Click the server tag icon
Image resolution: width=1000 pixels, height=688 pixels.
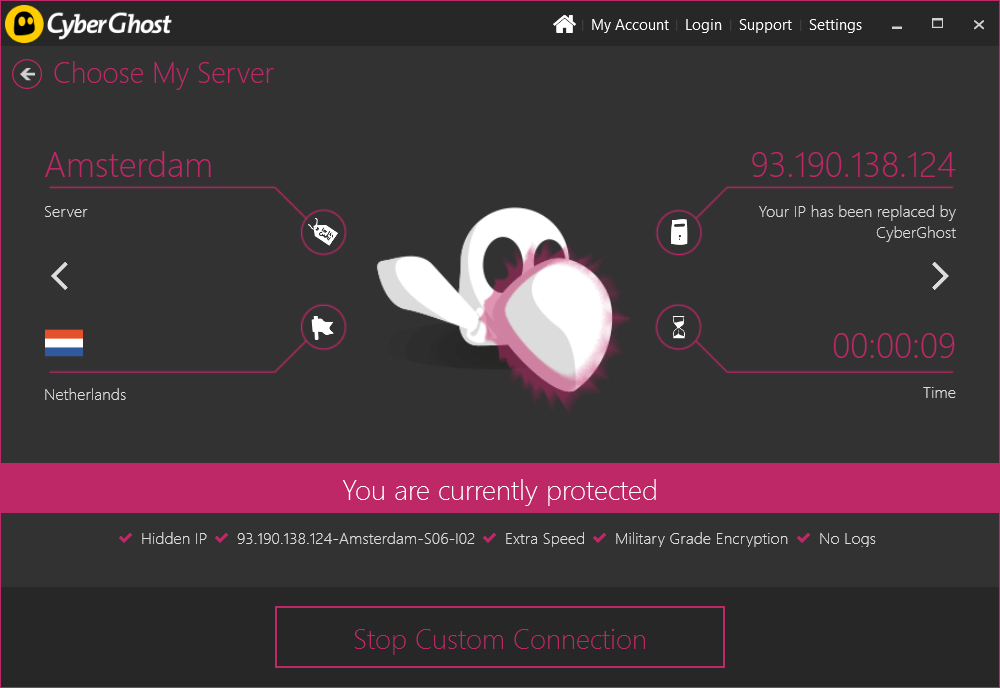(x=323, y=231)
